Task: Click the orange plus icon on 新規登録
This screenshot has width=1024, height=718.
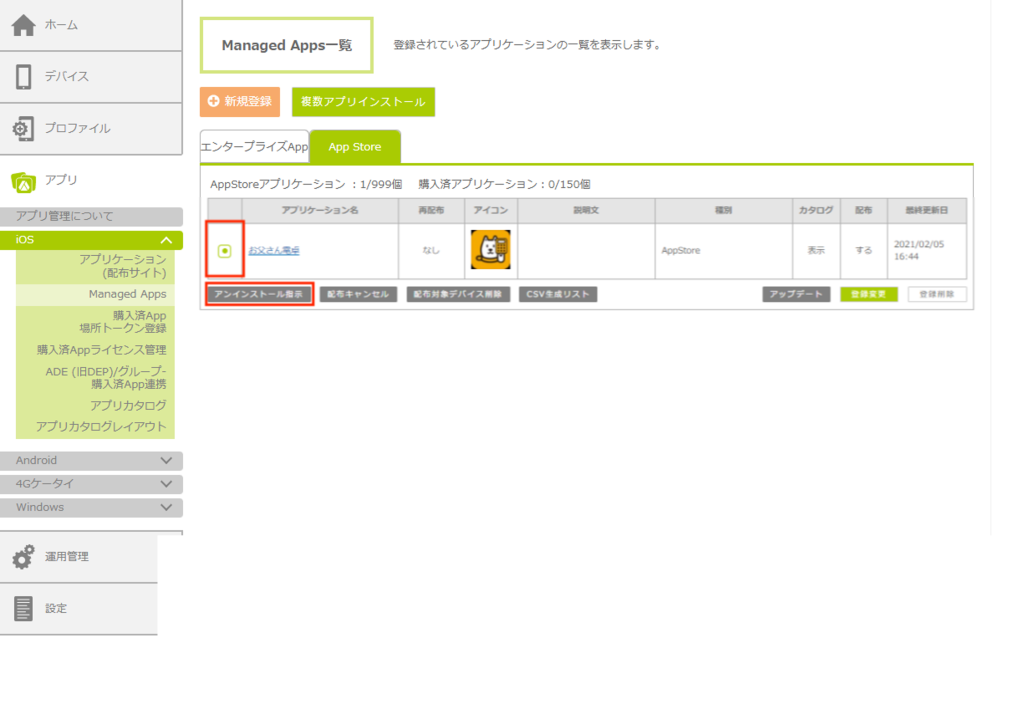Action: 213,102
